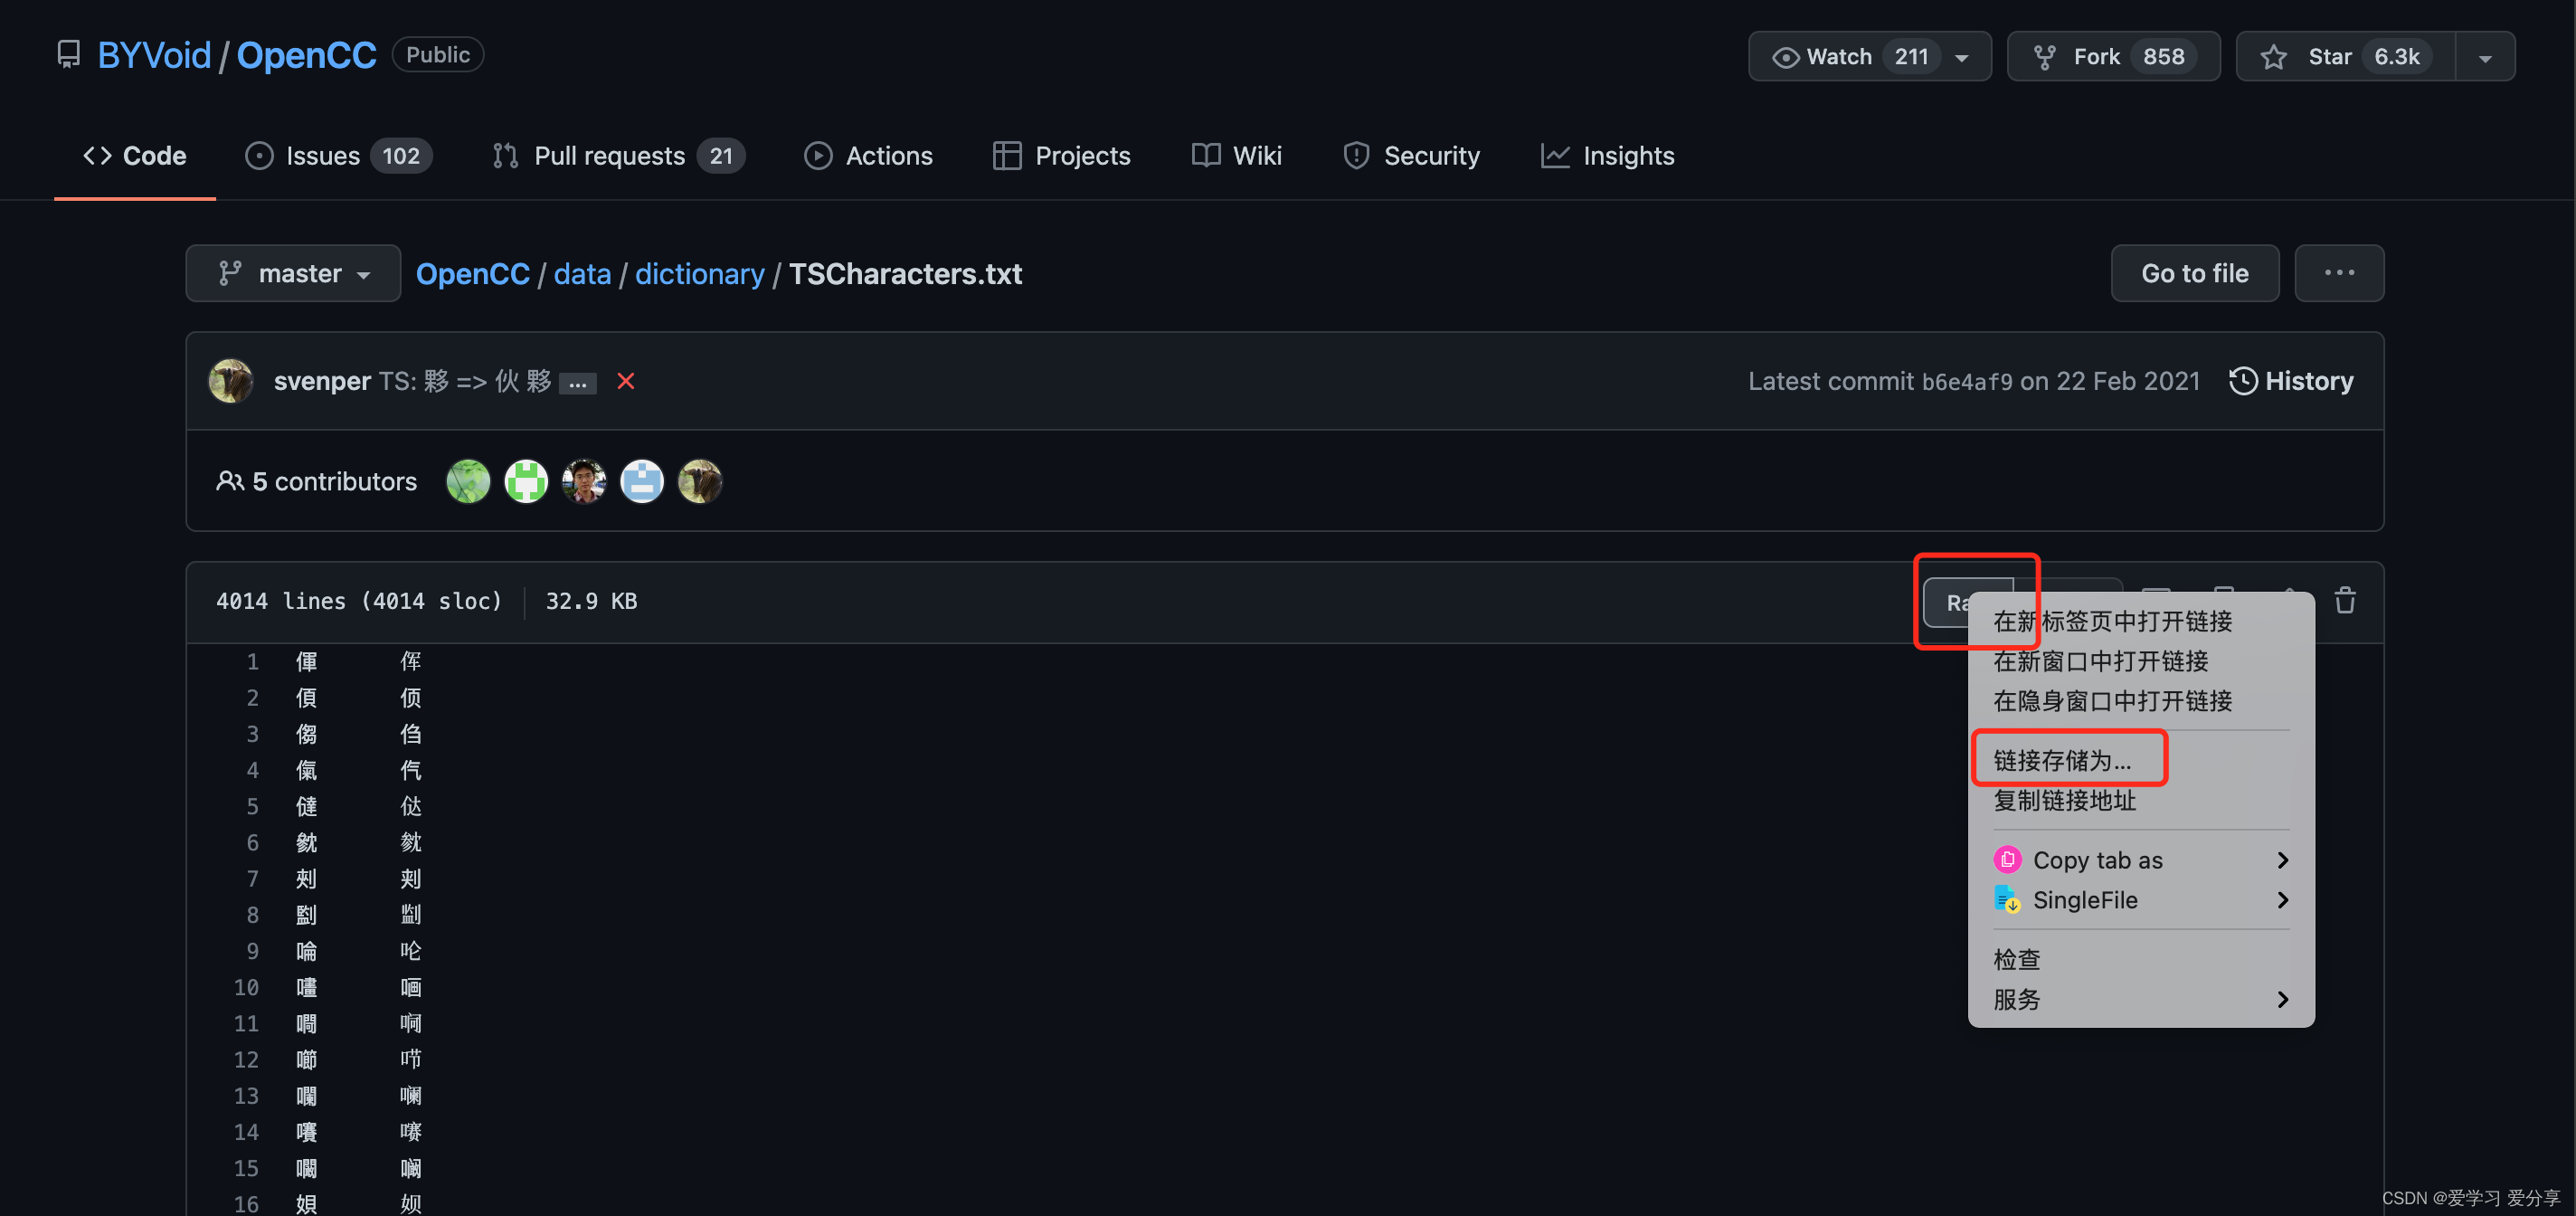Click the delete file trash icon
This screenshot has height=1216, width=2576.
tap(2344, 601)
